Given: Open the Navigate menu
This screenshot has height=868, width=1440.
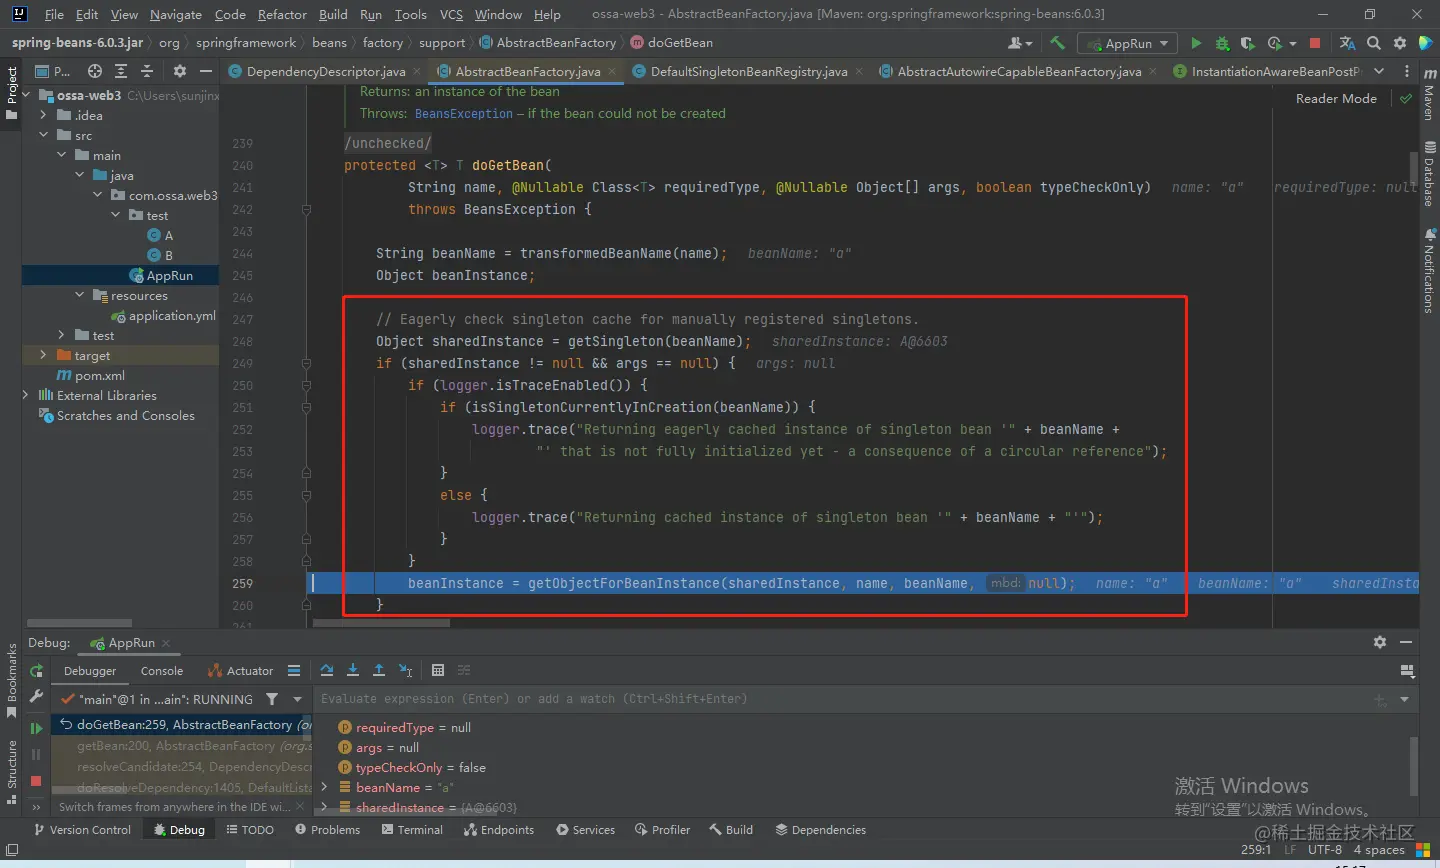Looking at the screenshot, I should coord(176,14).
